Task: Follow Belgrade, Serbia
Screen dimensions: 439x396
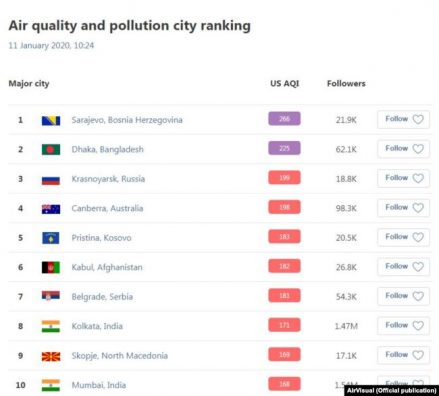Action: pyautogui.click(x=403, y=296)
